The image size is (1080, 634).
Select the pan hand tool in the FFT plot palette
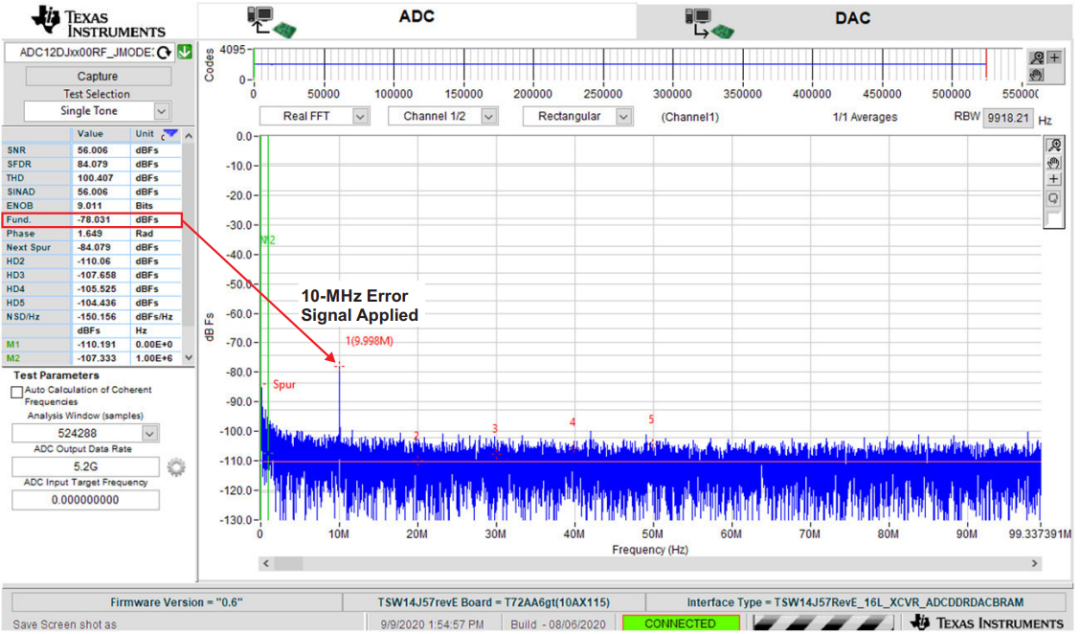pos(1054,163)
